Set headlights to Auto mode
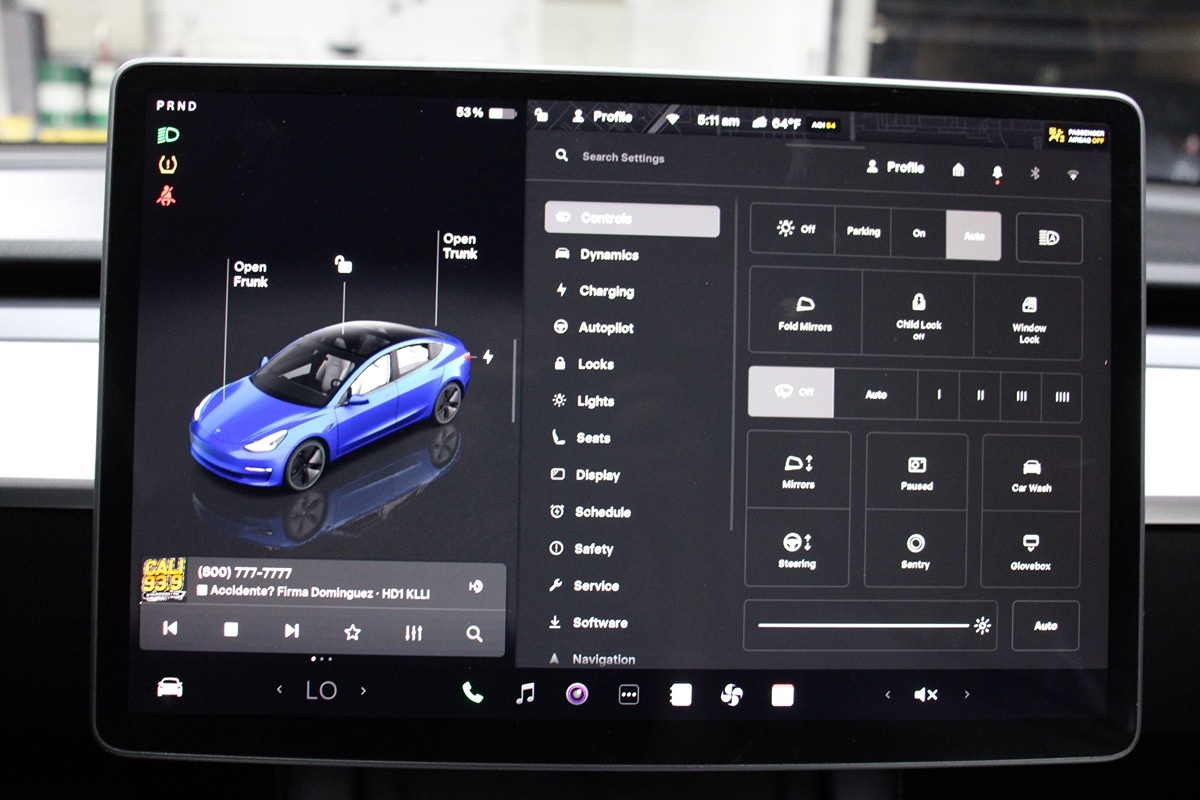The height and width of the screenshot is (800, 1200). [973, 236]
